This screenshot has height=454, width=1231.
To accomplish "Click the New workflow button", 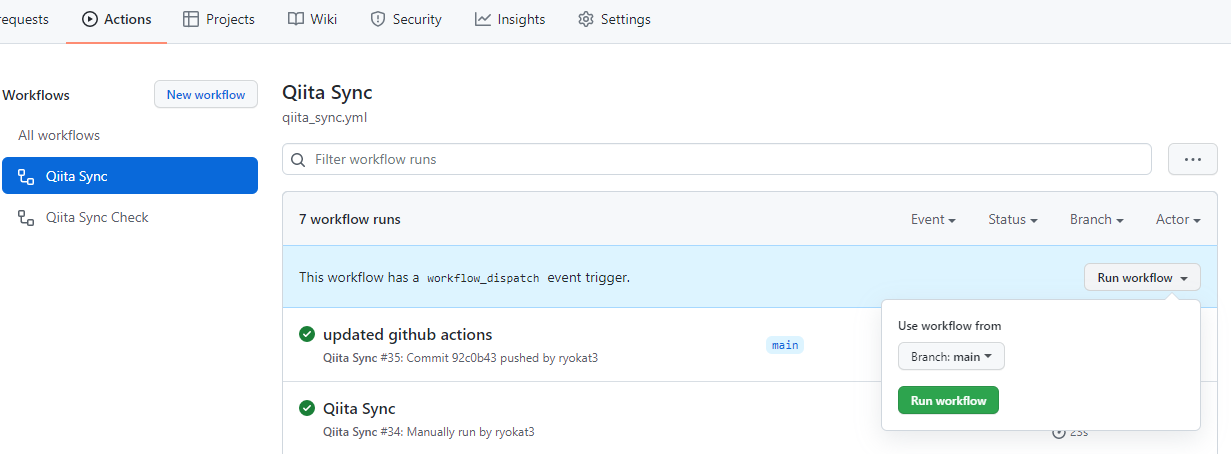I will [x=206, y=95].
